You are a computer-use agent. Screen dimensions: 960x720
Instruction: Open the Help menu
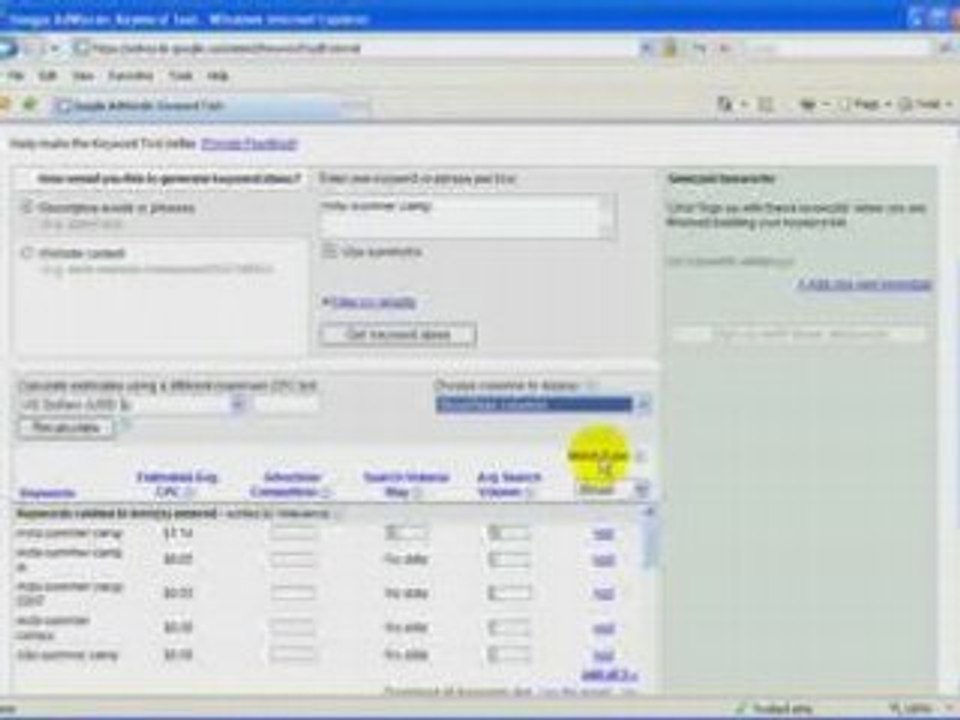coord(217,76)
